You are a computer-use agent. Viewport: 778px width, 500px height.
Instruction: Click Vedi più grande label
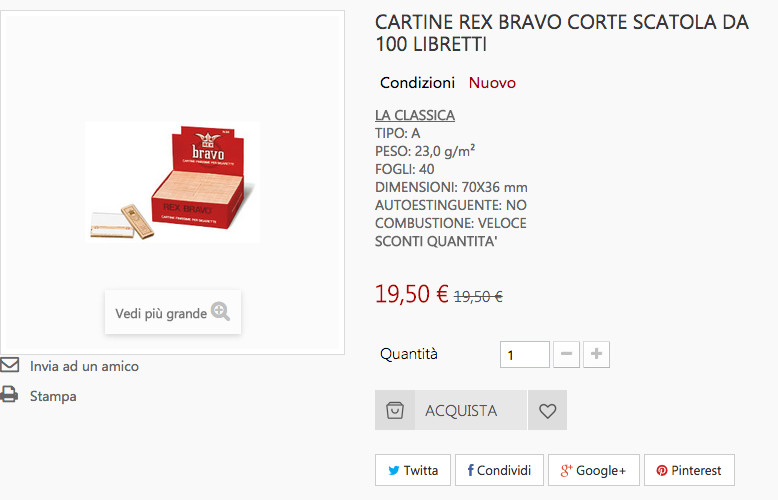[161, 313]
